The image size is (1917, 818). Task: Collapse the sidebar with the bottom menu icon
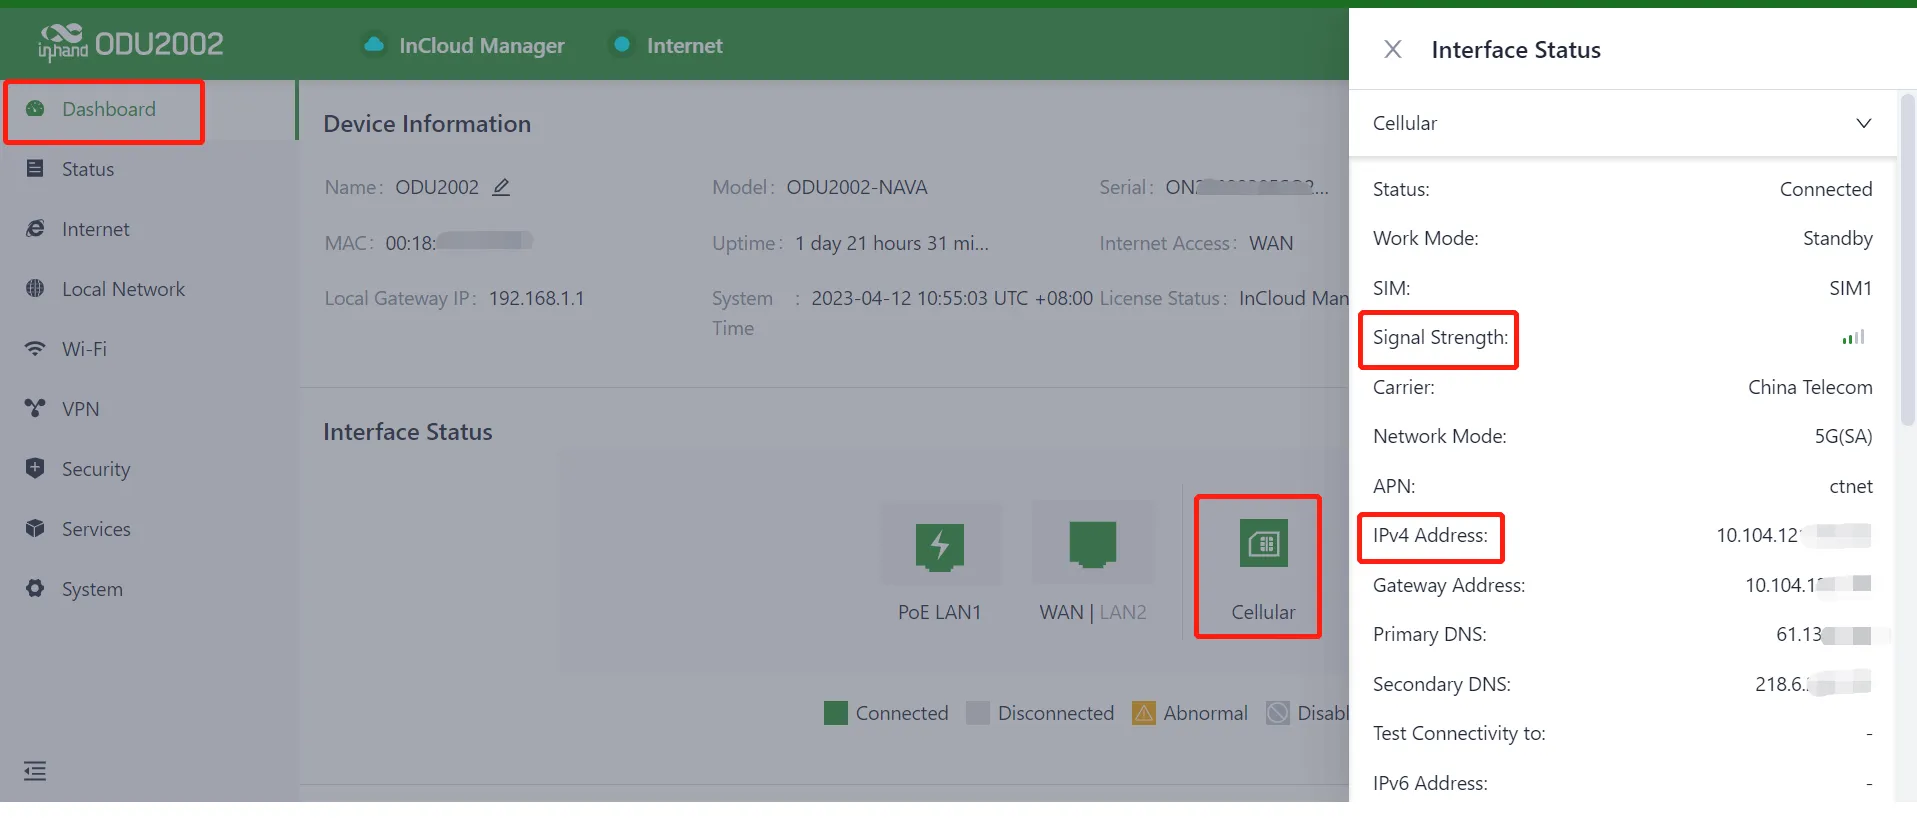pos(35,771)
